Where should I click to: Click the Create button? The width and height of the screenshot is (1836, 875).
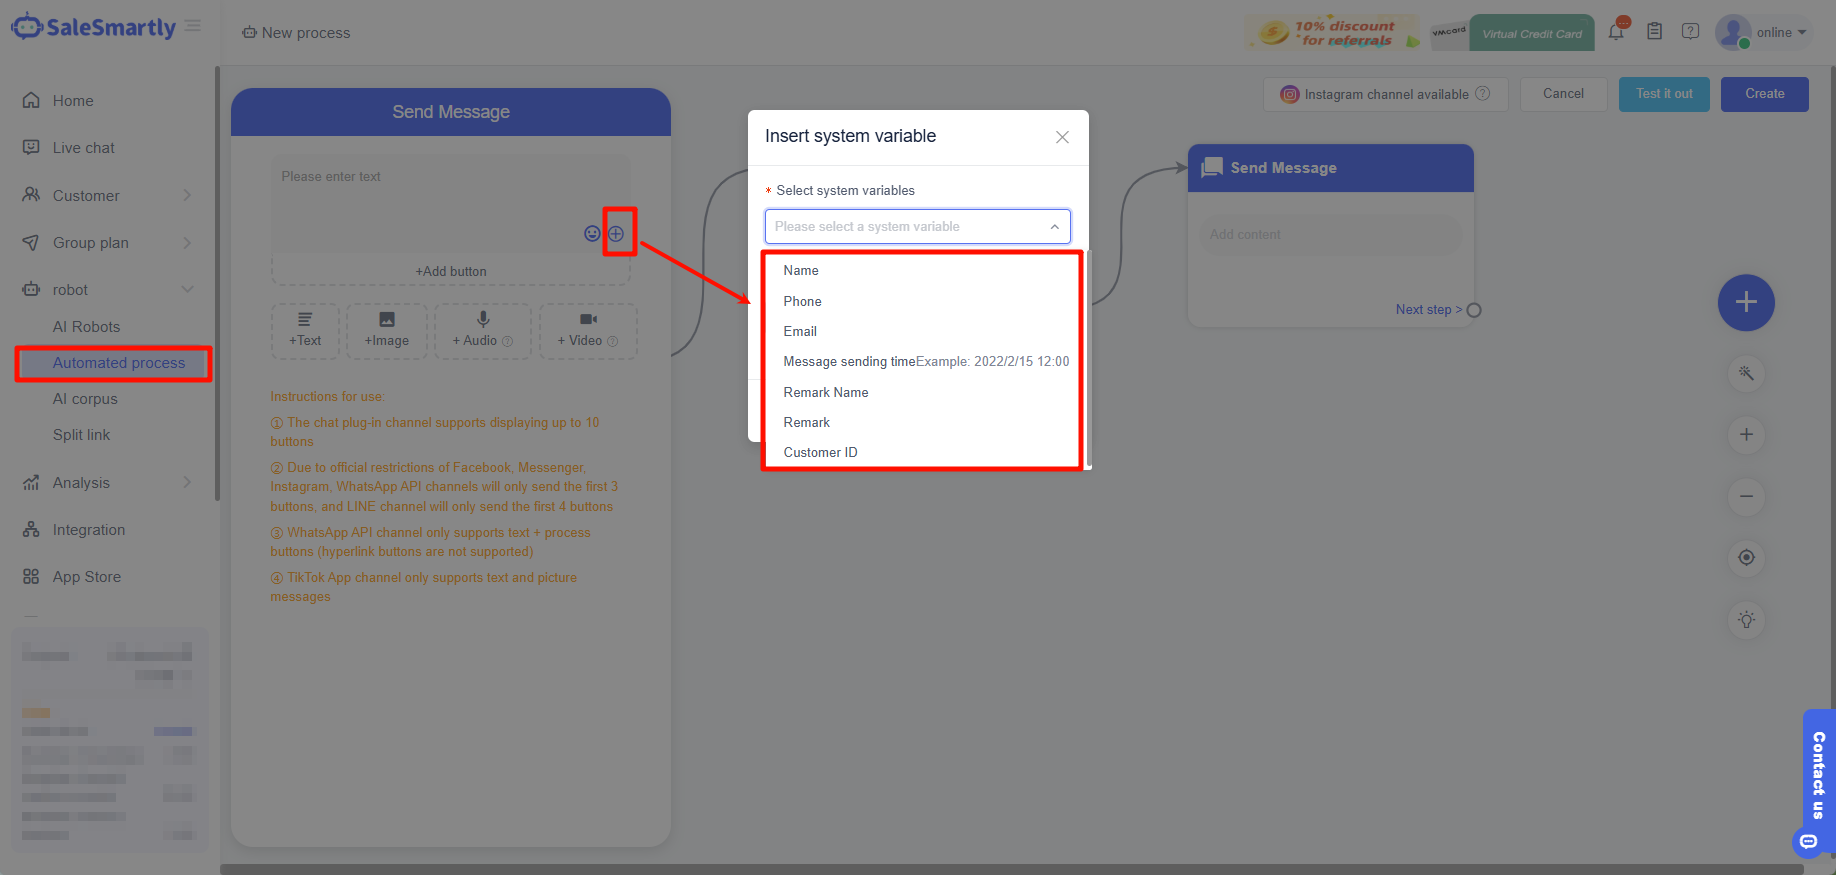click(x=1764, y=94)
